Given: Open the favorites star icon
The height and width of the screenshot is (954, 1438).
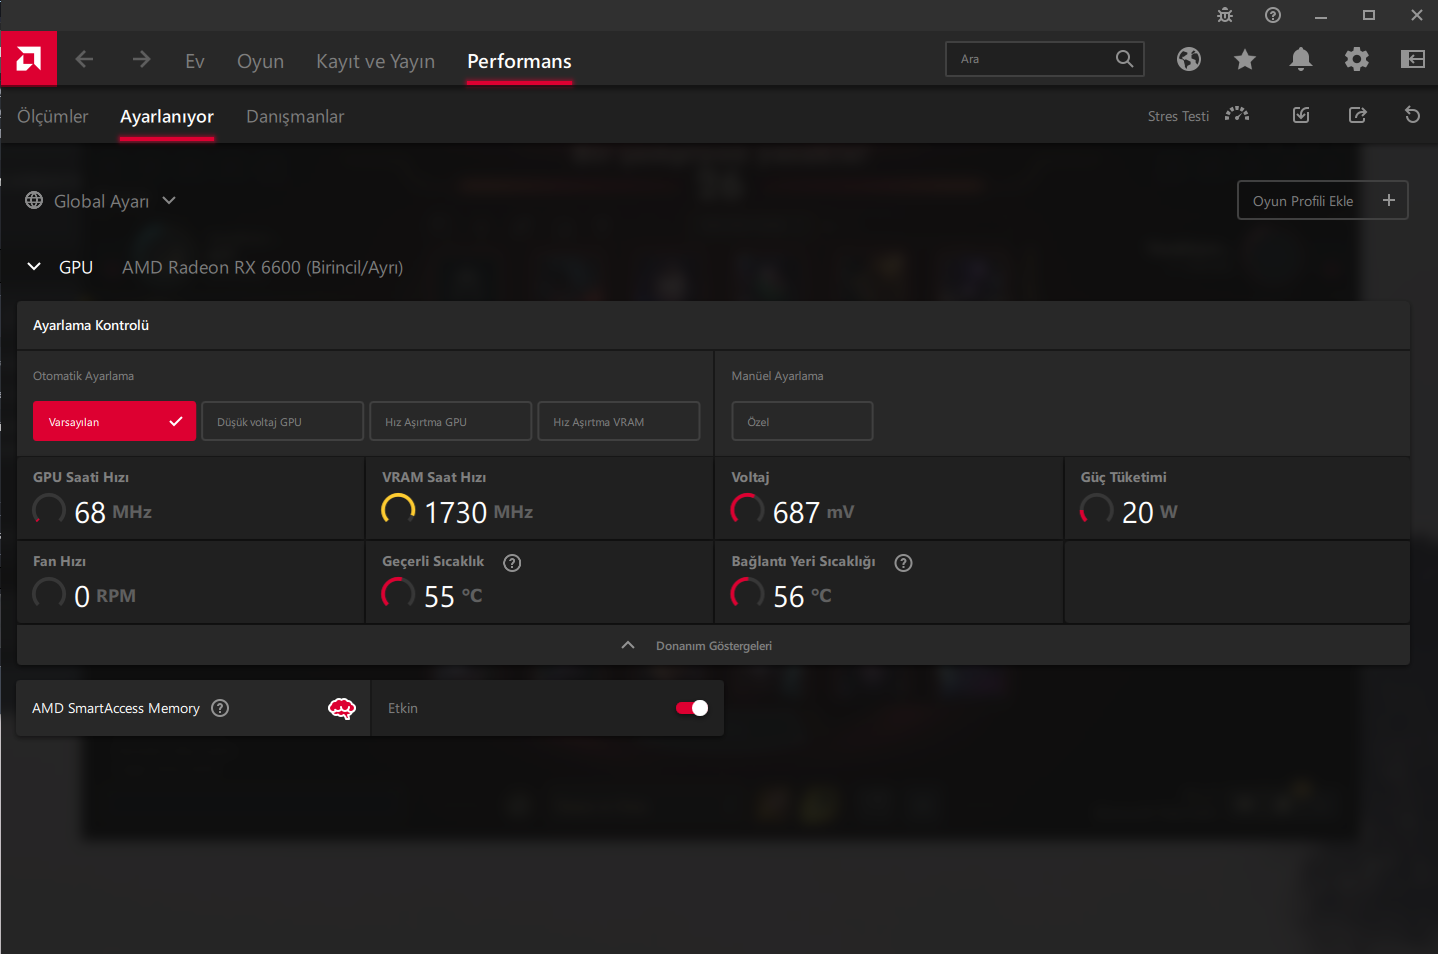Looking at the screenshot, I should (x=1245, y=60).
